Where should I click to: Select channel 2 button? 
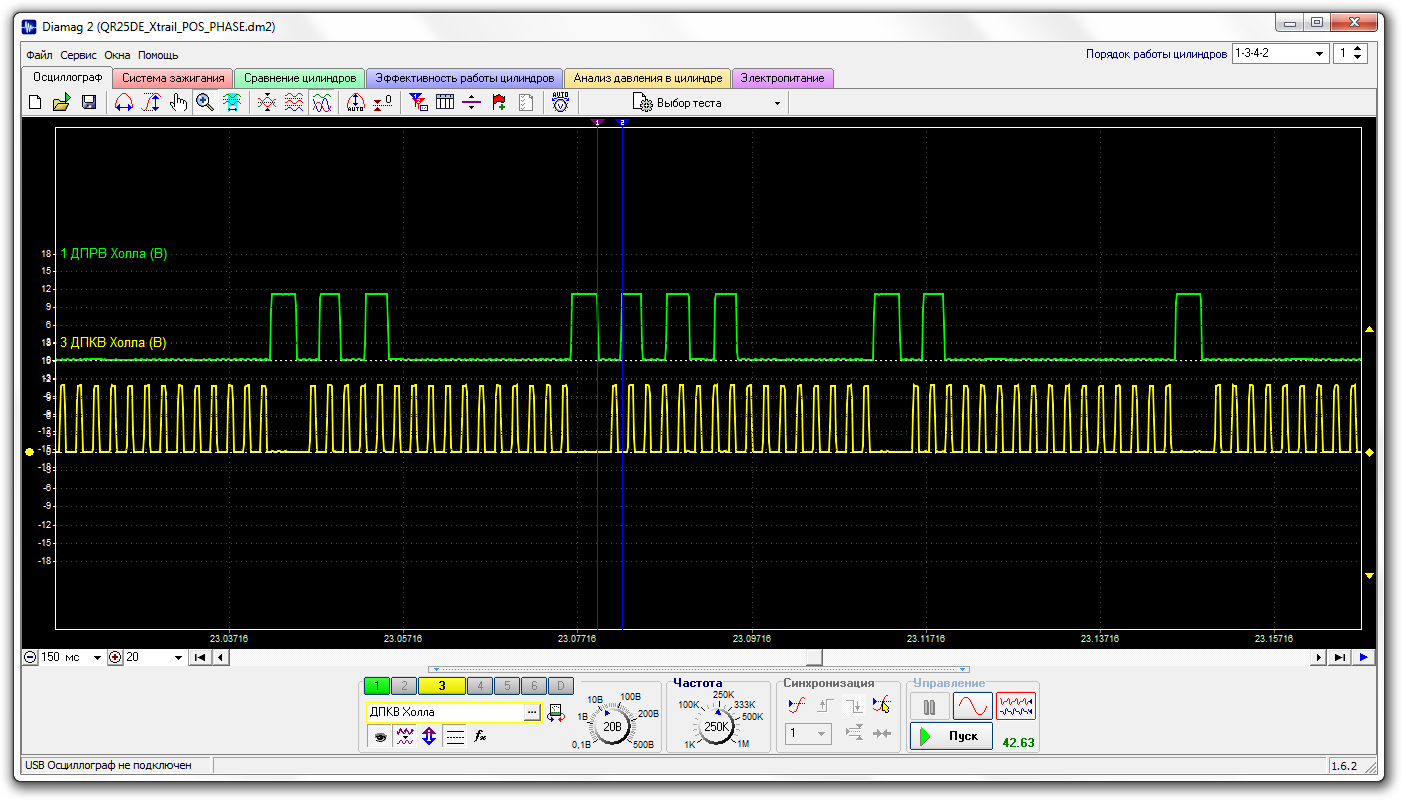pyautogui.click(x=404, y=686)
